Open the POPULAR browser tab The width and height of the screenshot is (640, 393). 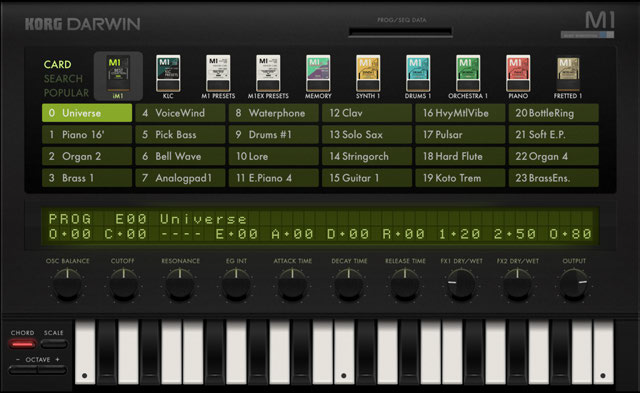coord(66,93)
